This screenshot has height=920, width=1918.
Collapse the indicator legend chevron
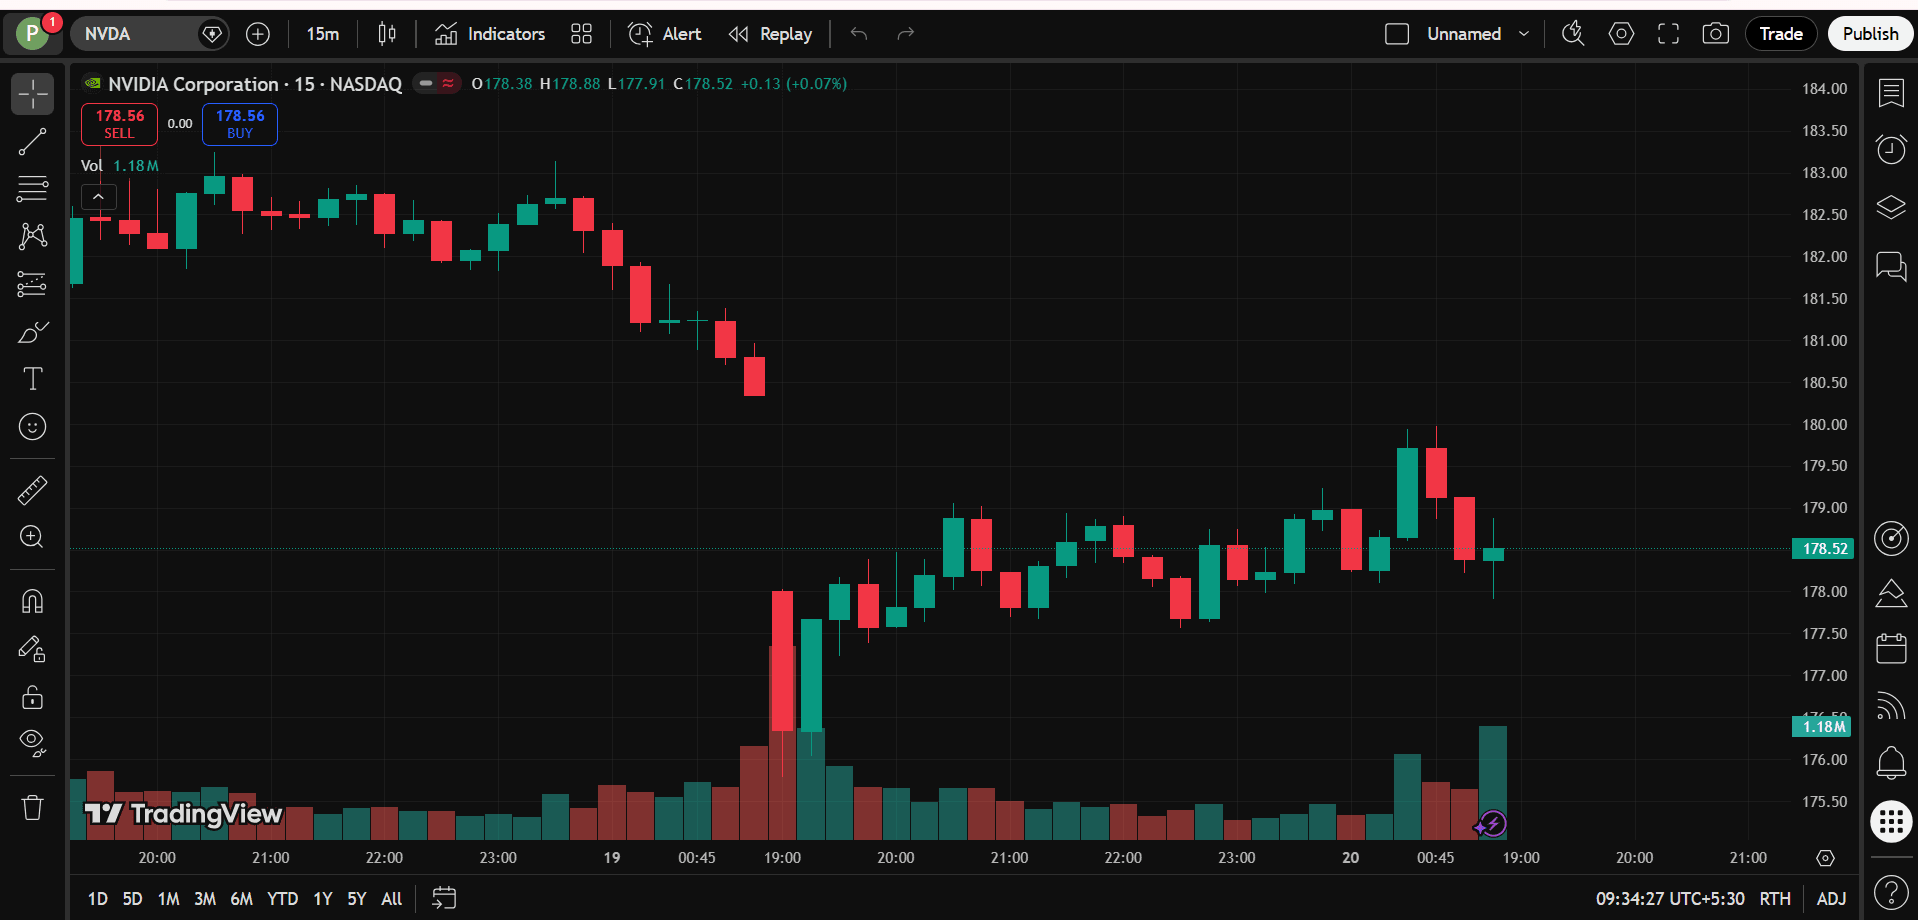click(x=98, y=197)
